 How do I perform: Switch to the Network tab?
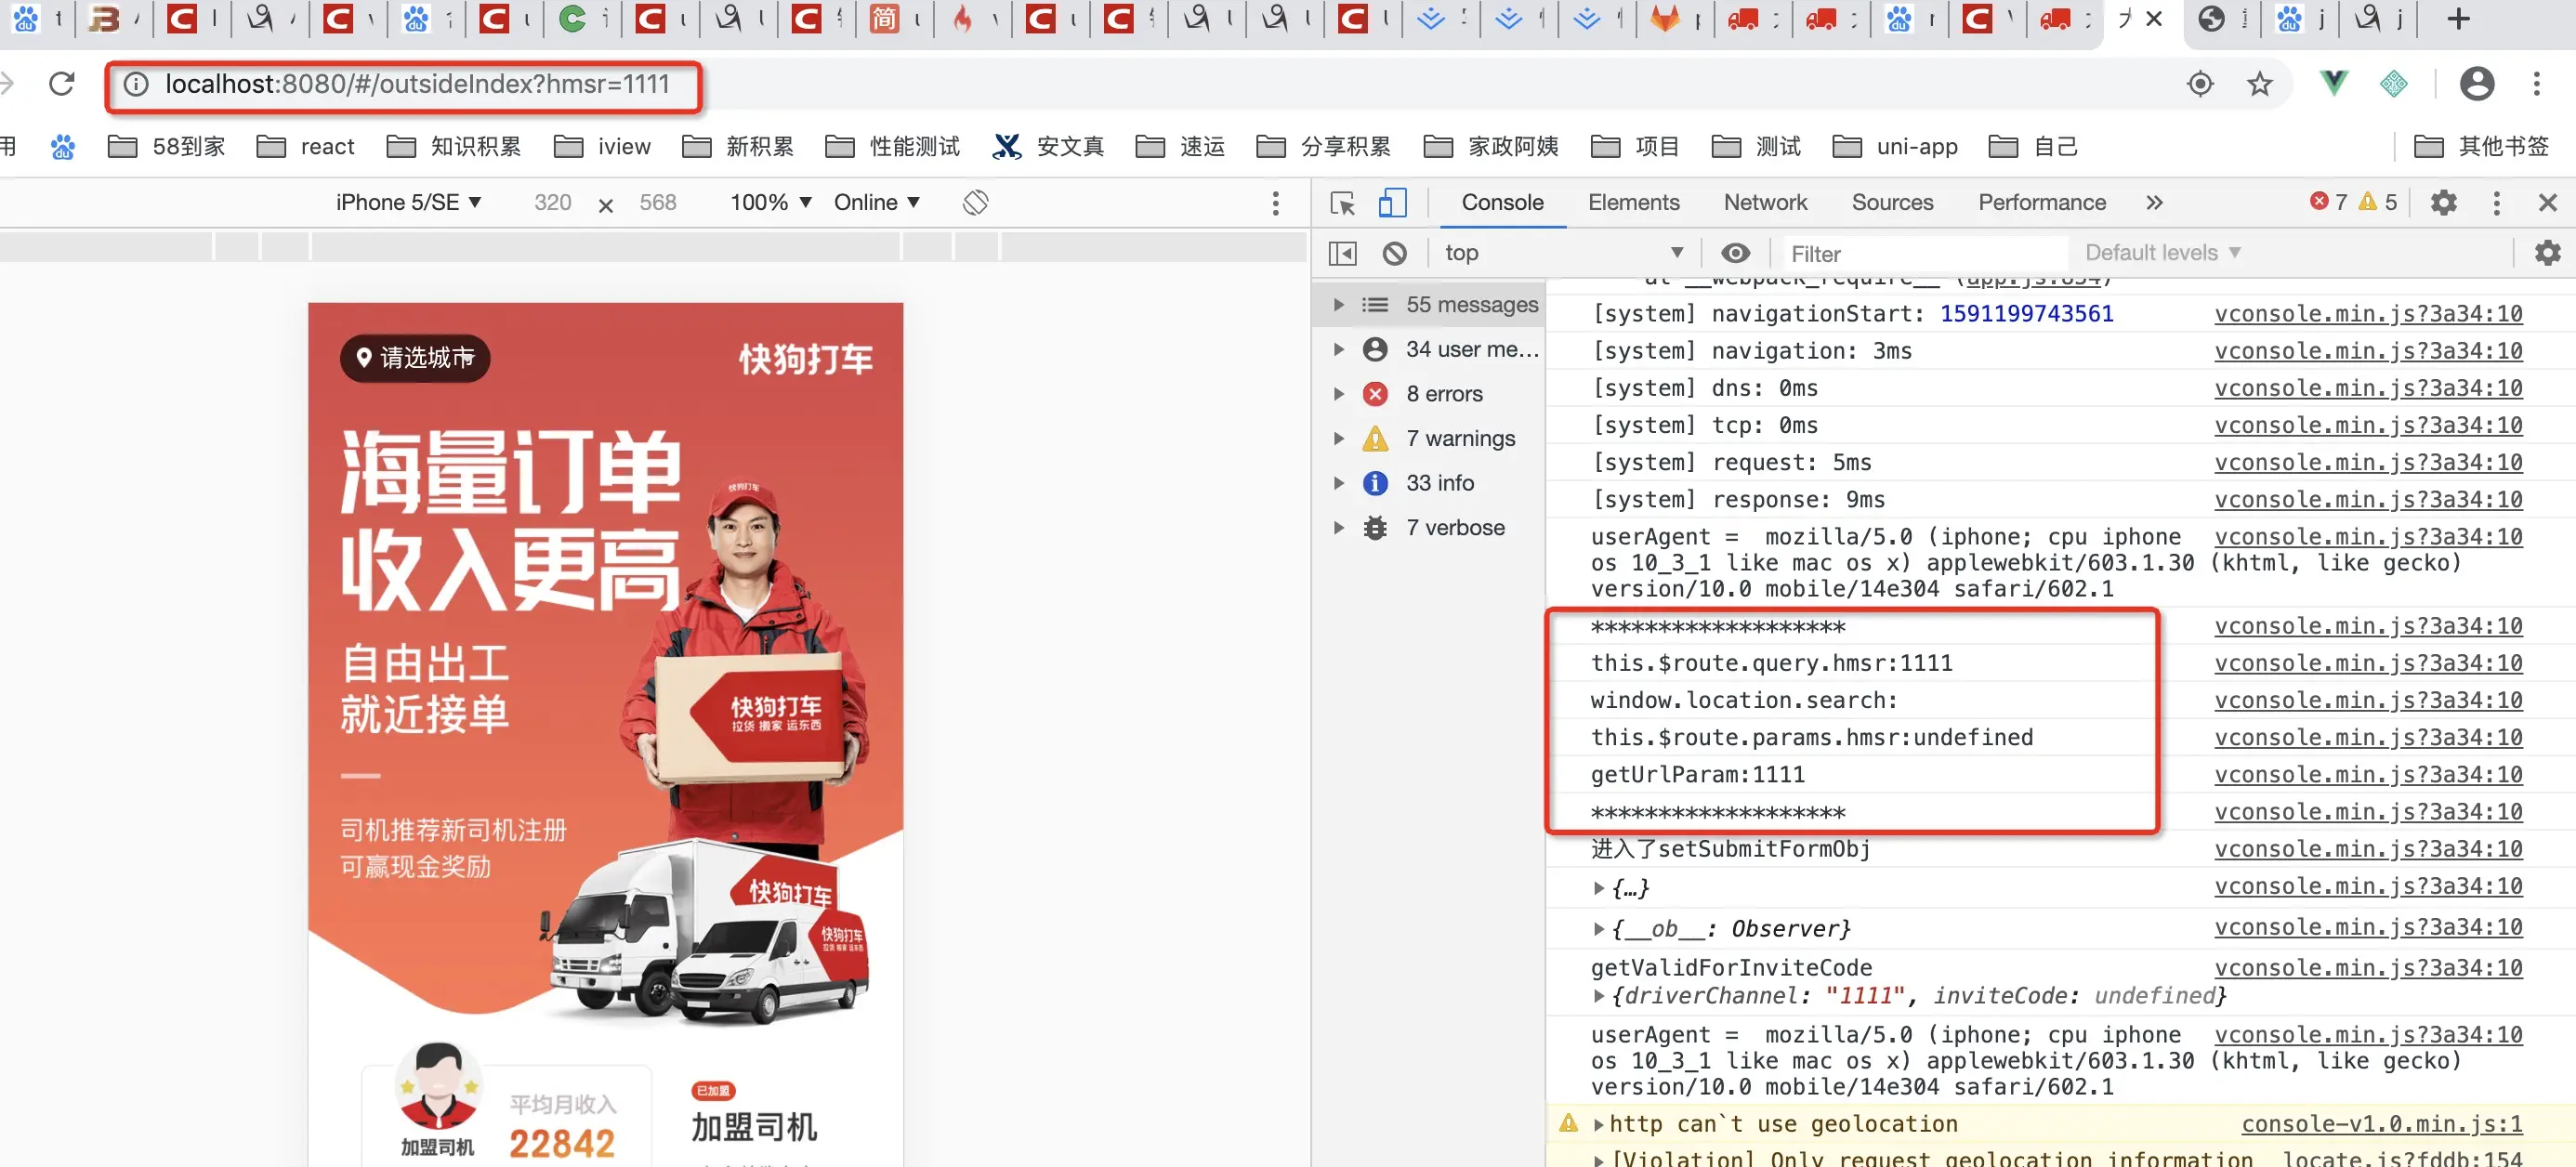(1764, 203)
